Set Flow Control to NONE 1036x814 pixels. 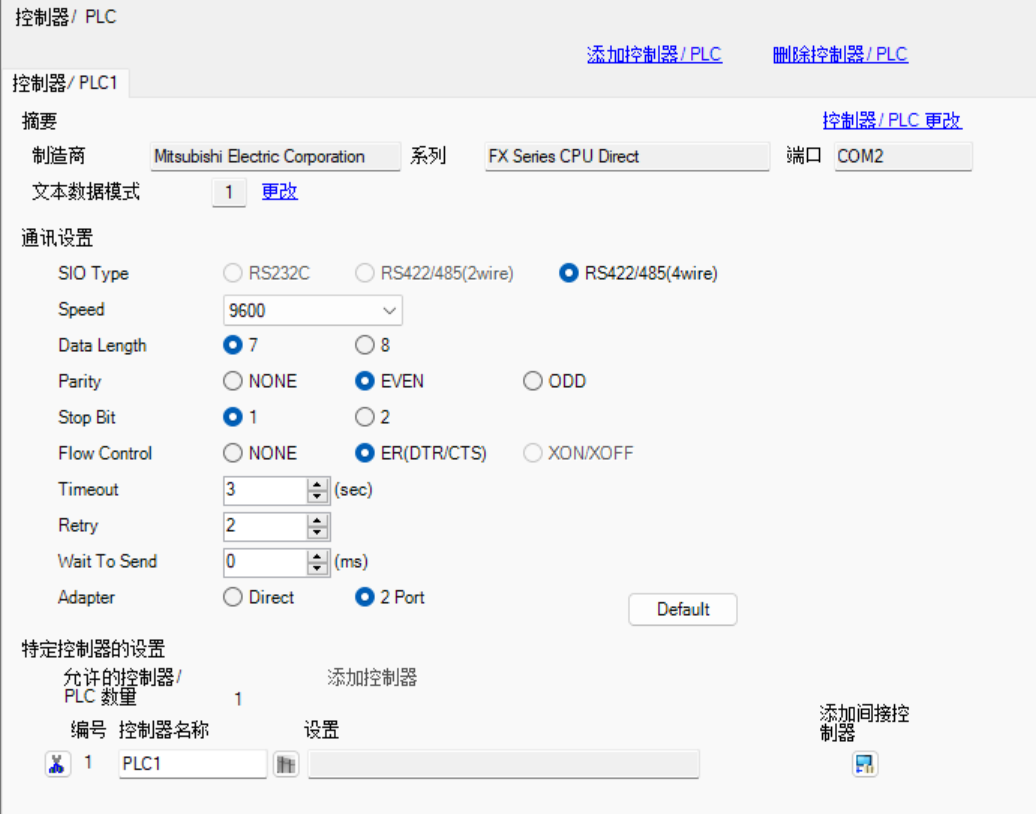[233, 454]
